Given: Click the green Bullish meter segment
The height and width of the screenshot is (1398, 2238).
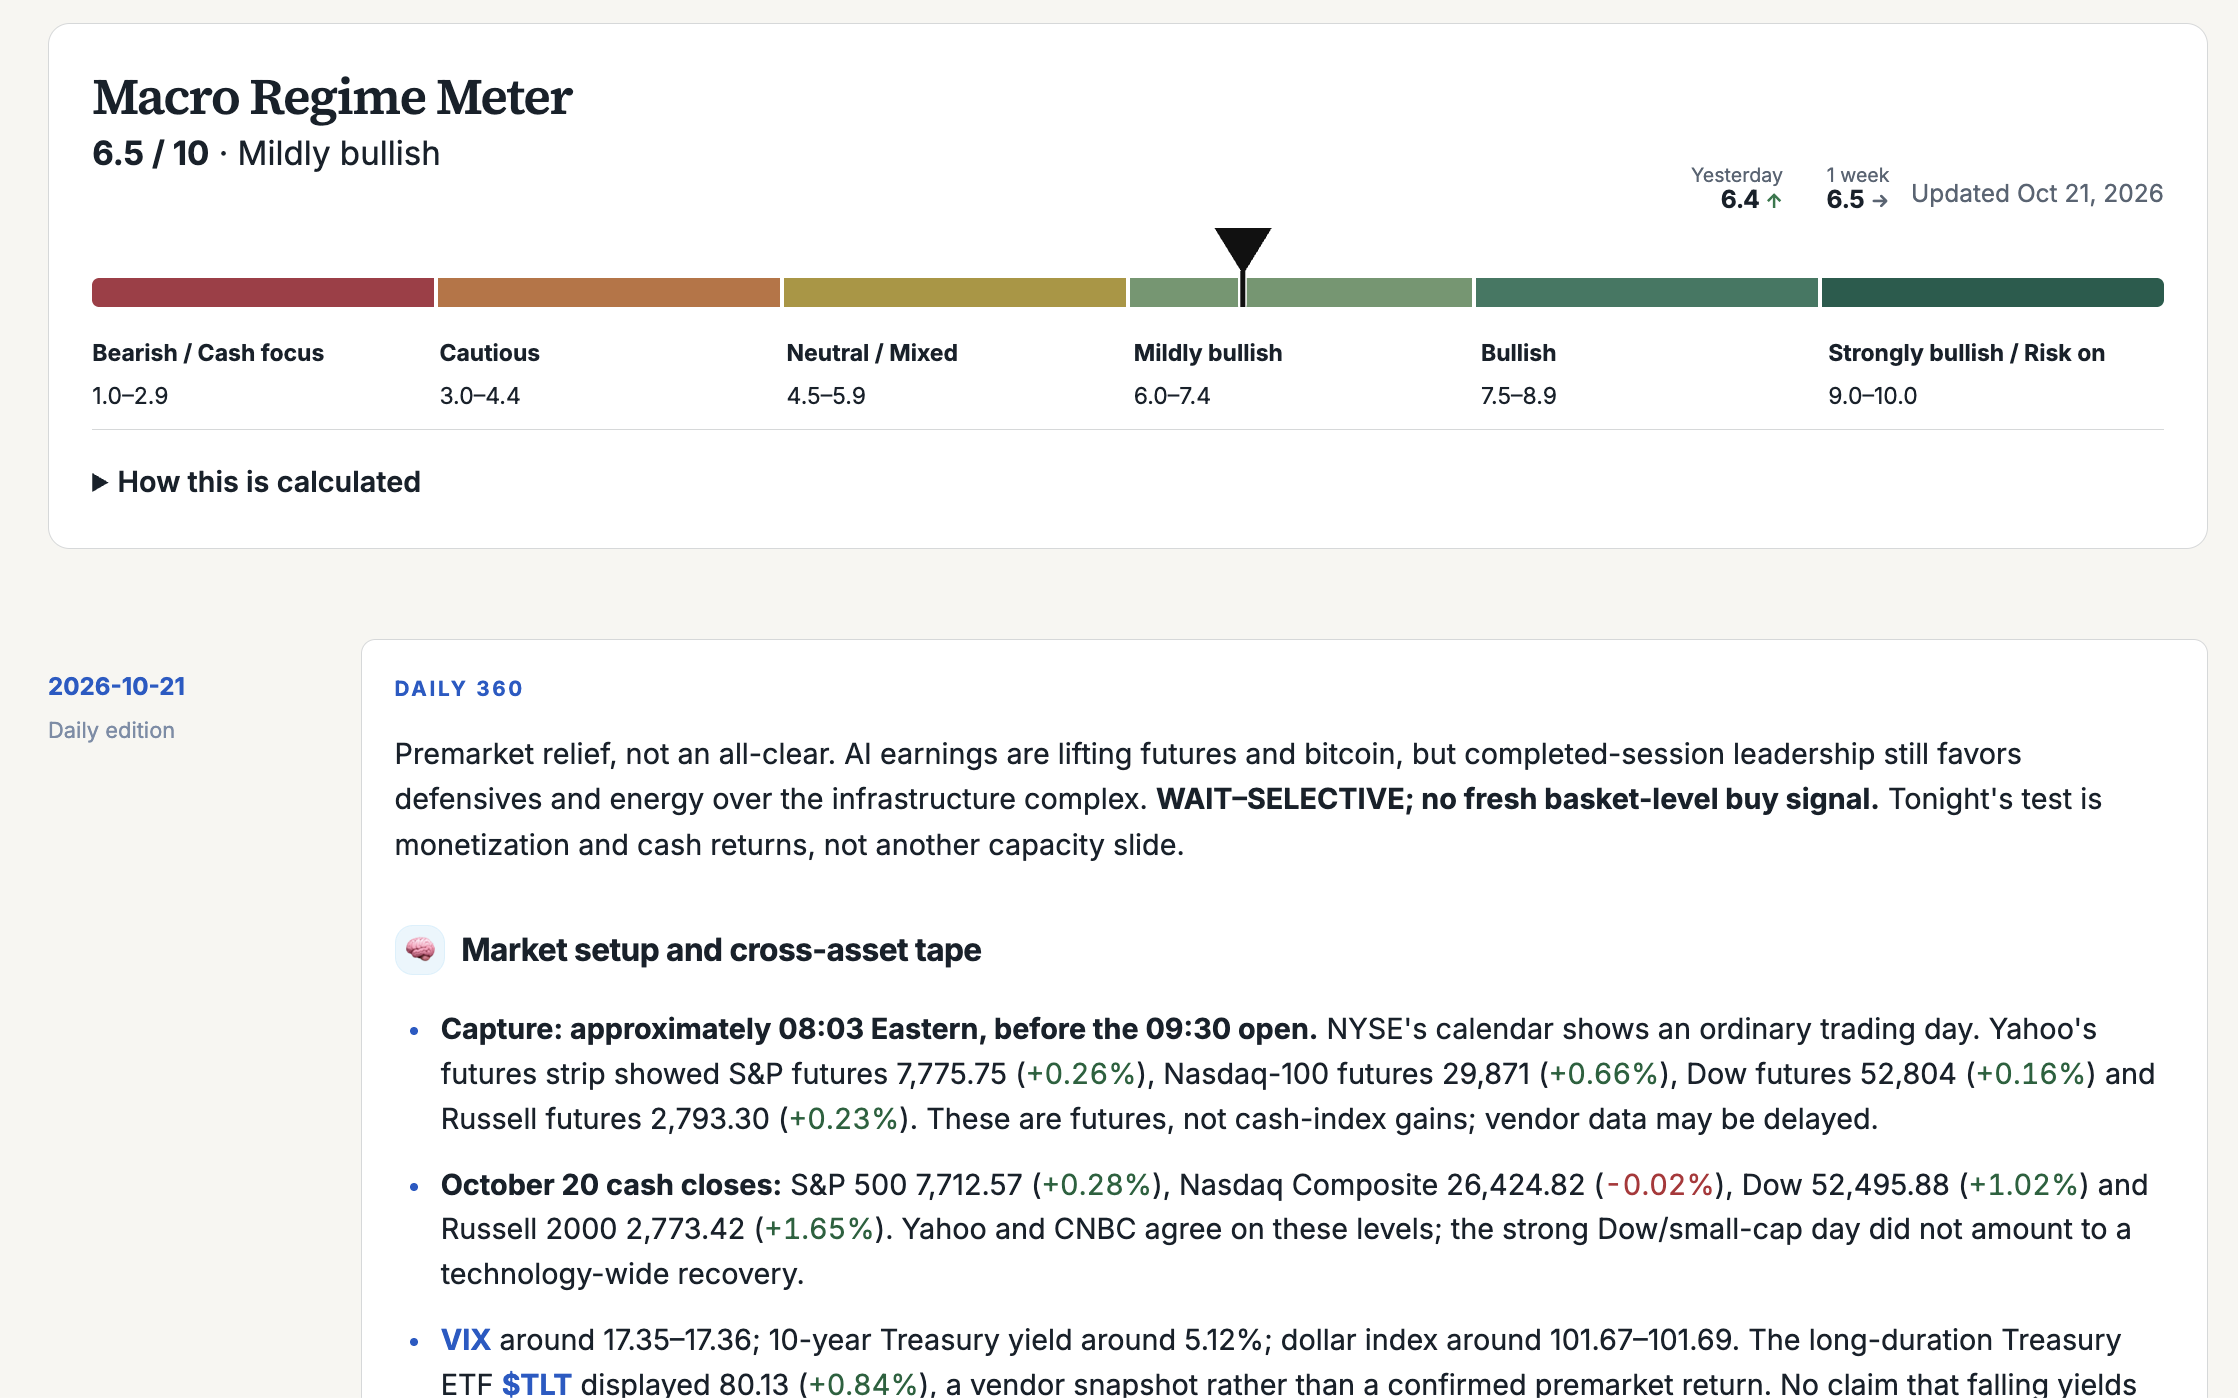Looking at the screenshot, I should (1647, 292).
